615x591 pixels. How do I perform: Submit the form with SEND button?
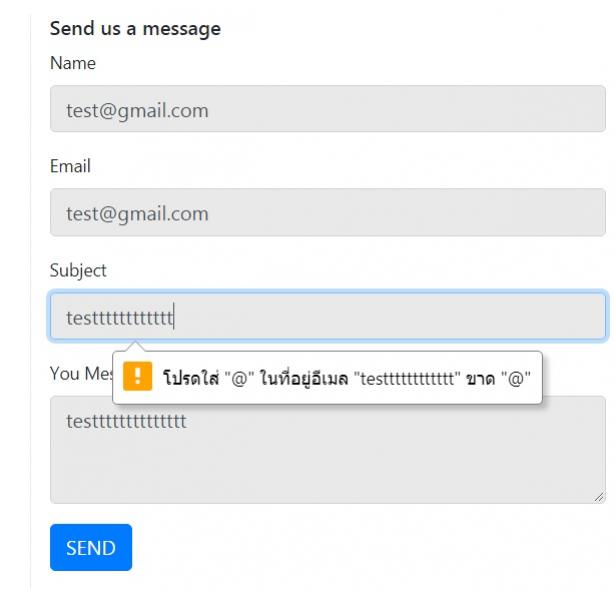click(x=91, y=547)
